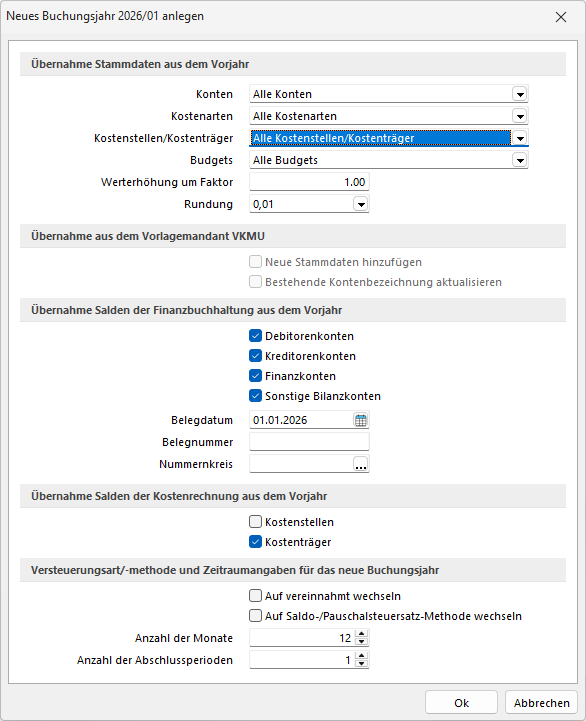Close the Neues Buchungsjahr dialog

point(561,17)
